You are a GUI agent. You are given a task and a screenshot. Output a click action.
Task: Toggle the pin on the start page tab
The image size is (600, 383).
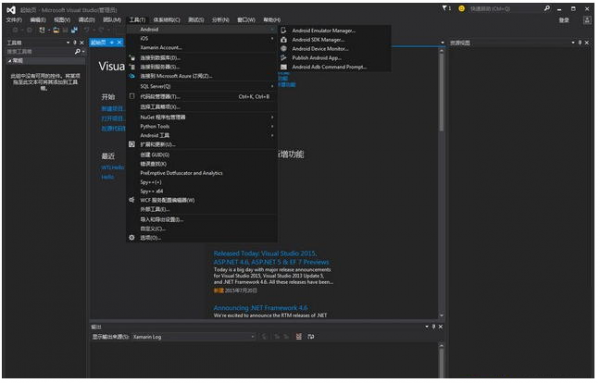coord(112,43)
